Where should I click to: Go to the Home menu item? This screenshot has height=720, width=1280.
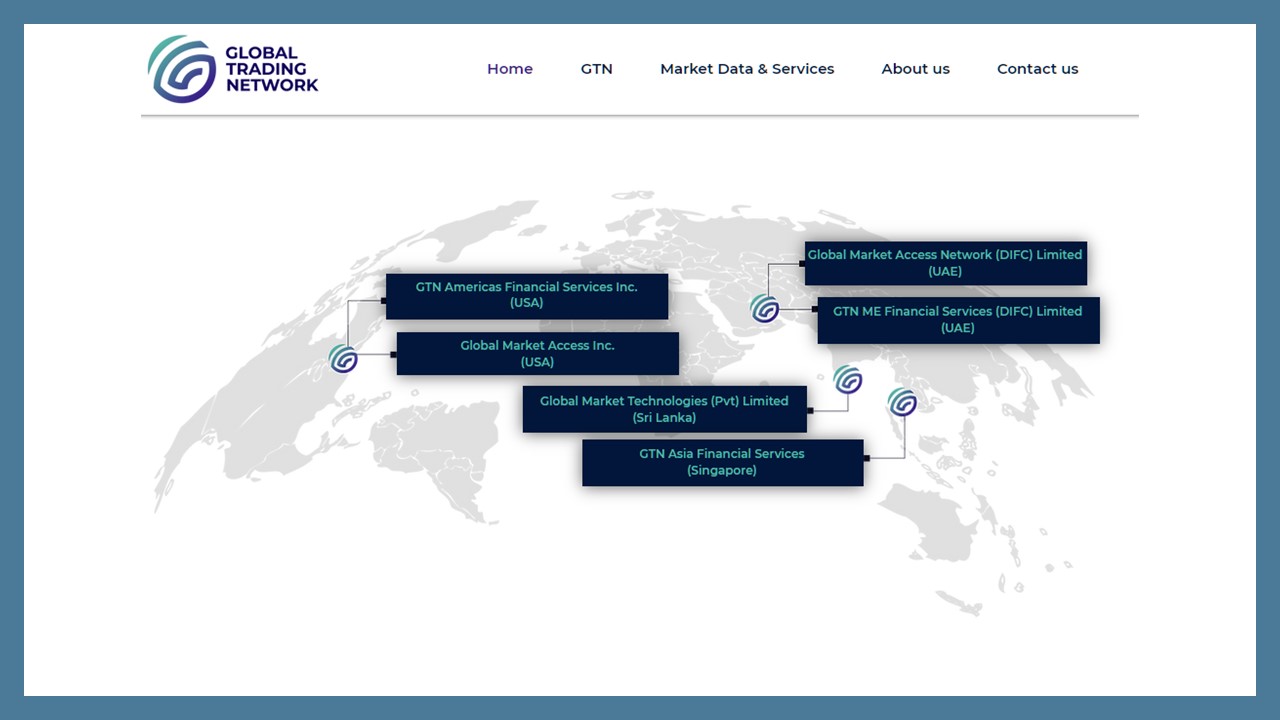coord(510,69)
